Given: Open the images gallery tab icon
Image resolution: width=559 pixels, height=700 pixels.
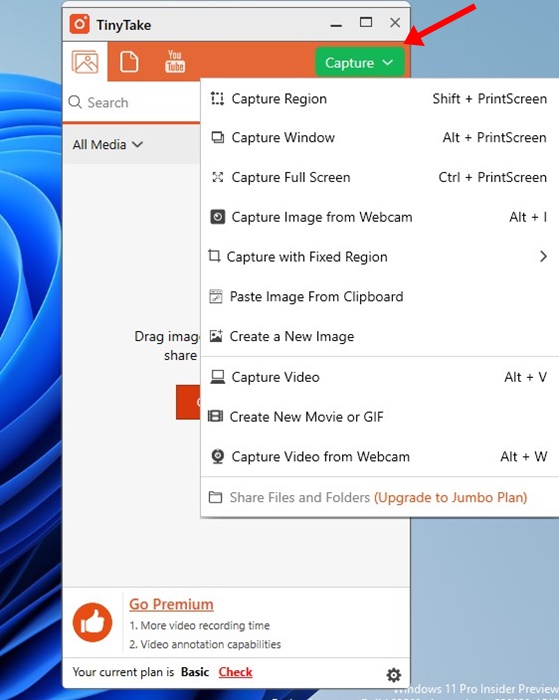Looking at the screenshot, I should point(85,62).
